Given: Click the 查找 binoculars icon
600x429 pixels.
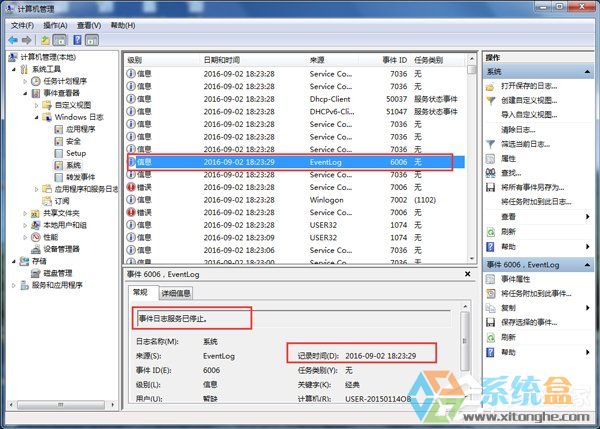Looking at the screenshot, I should click(x=491, y=173).
